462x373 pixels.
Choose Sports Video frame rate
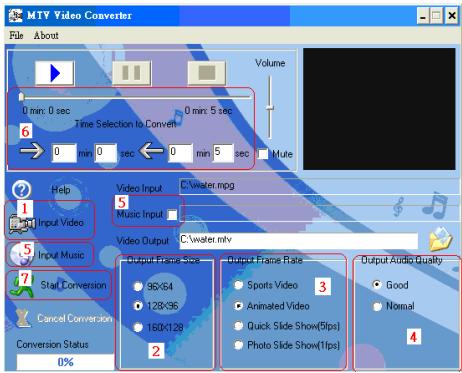coord(238,285)
